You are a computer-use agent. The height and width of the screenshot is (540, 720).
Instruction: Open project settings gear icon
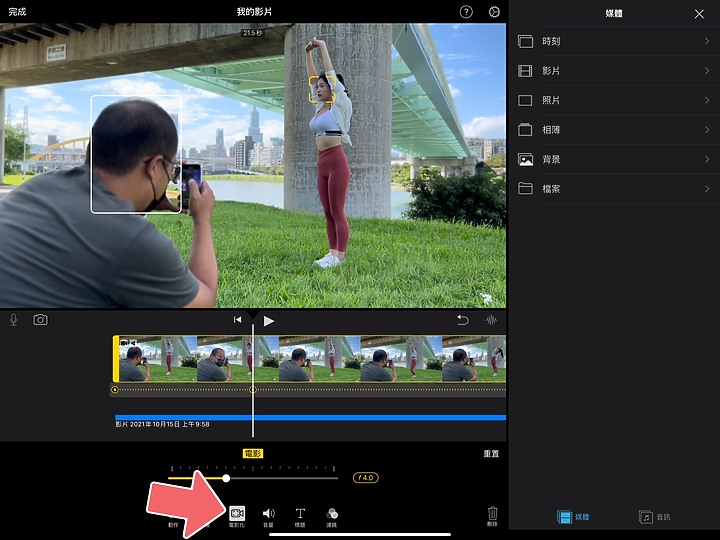[494, 12]
